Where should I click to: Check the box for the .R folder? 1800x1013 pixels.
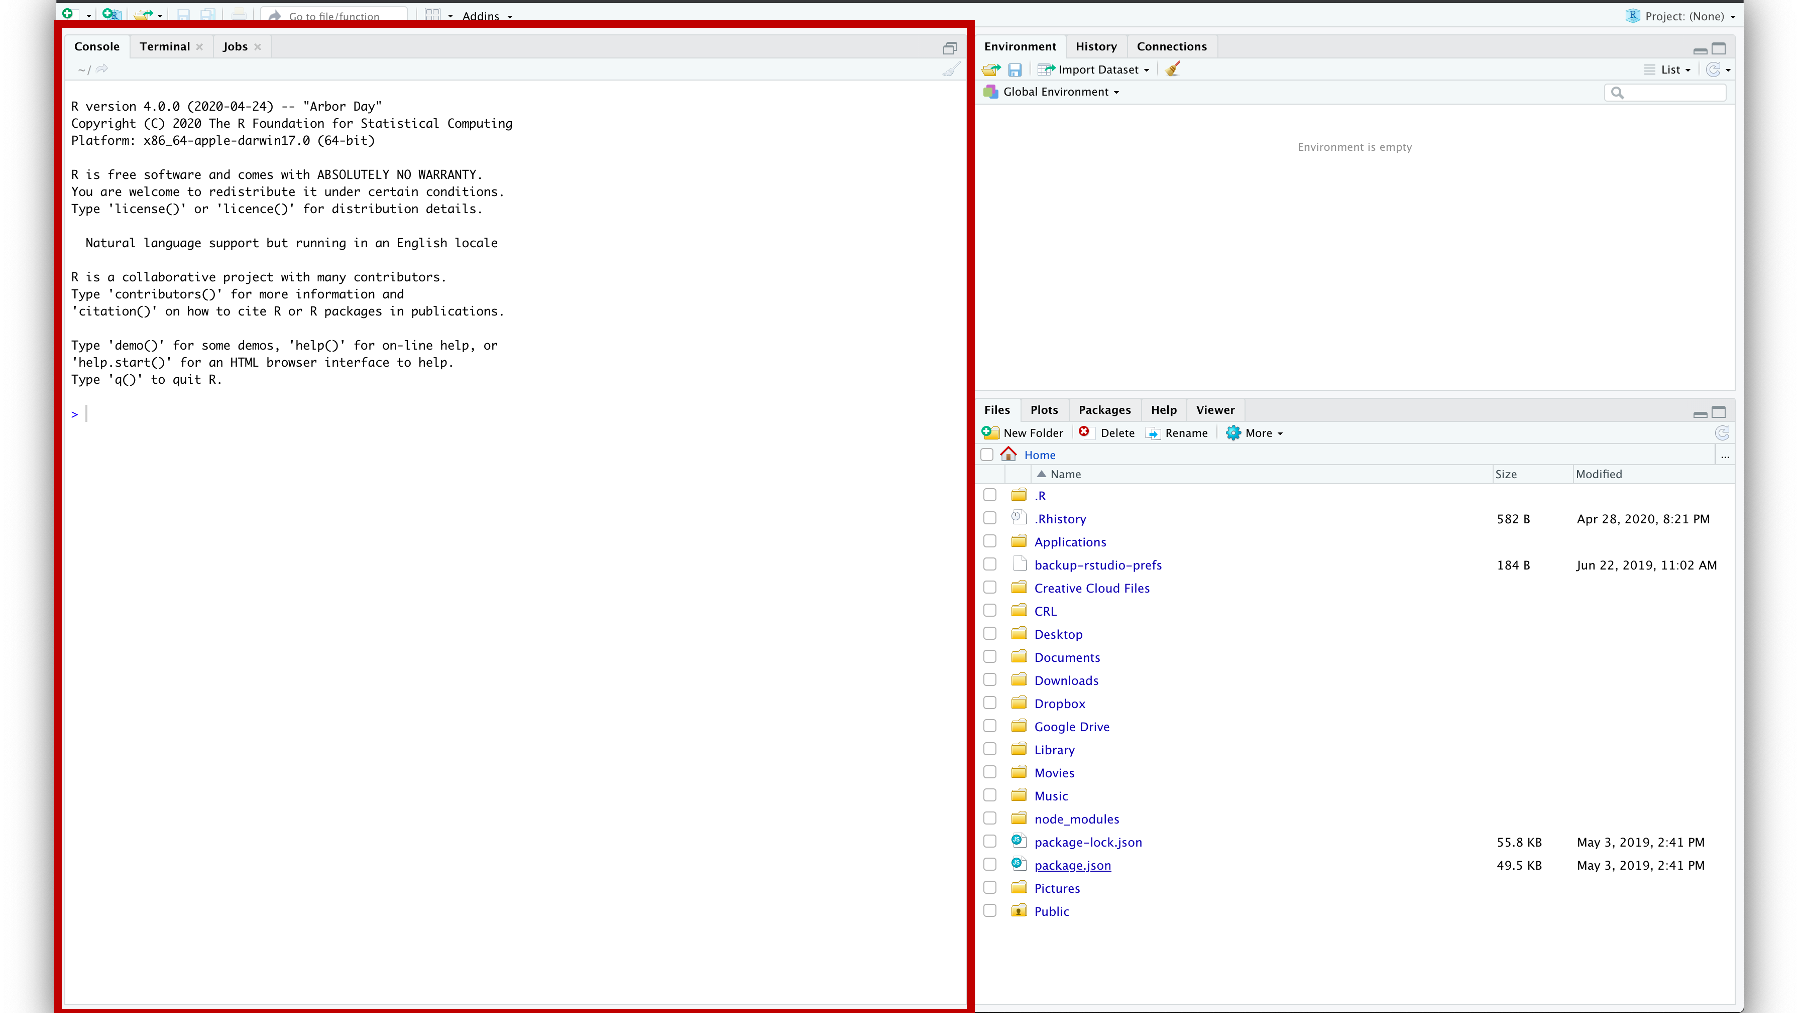click(x=990, y=495)
